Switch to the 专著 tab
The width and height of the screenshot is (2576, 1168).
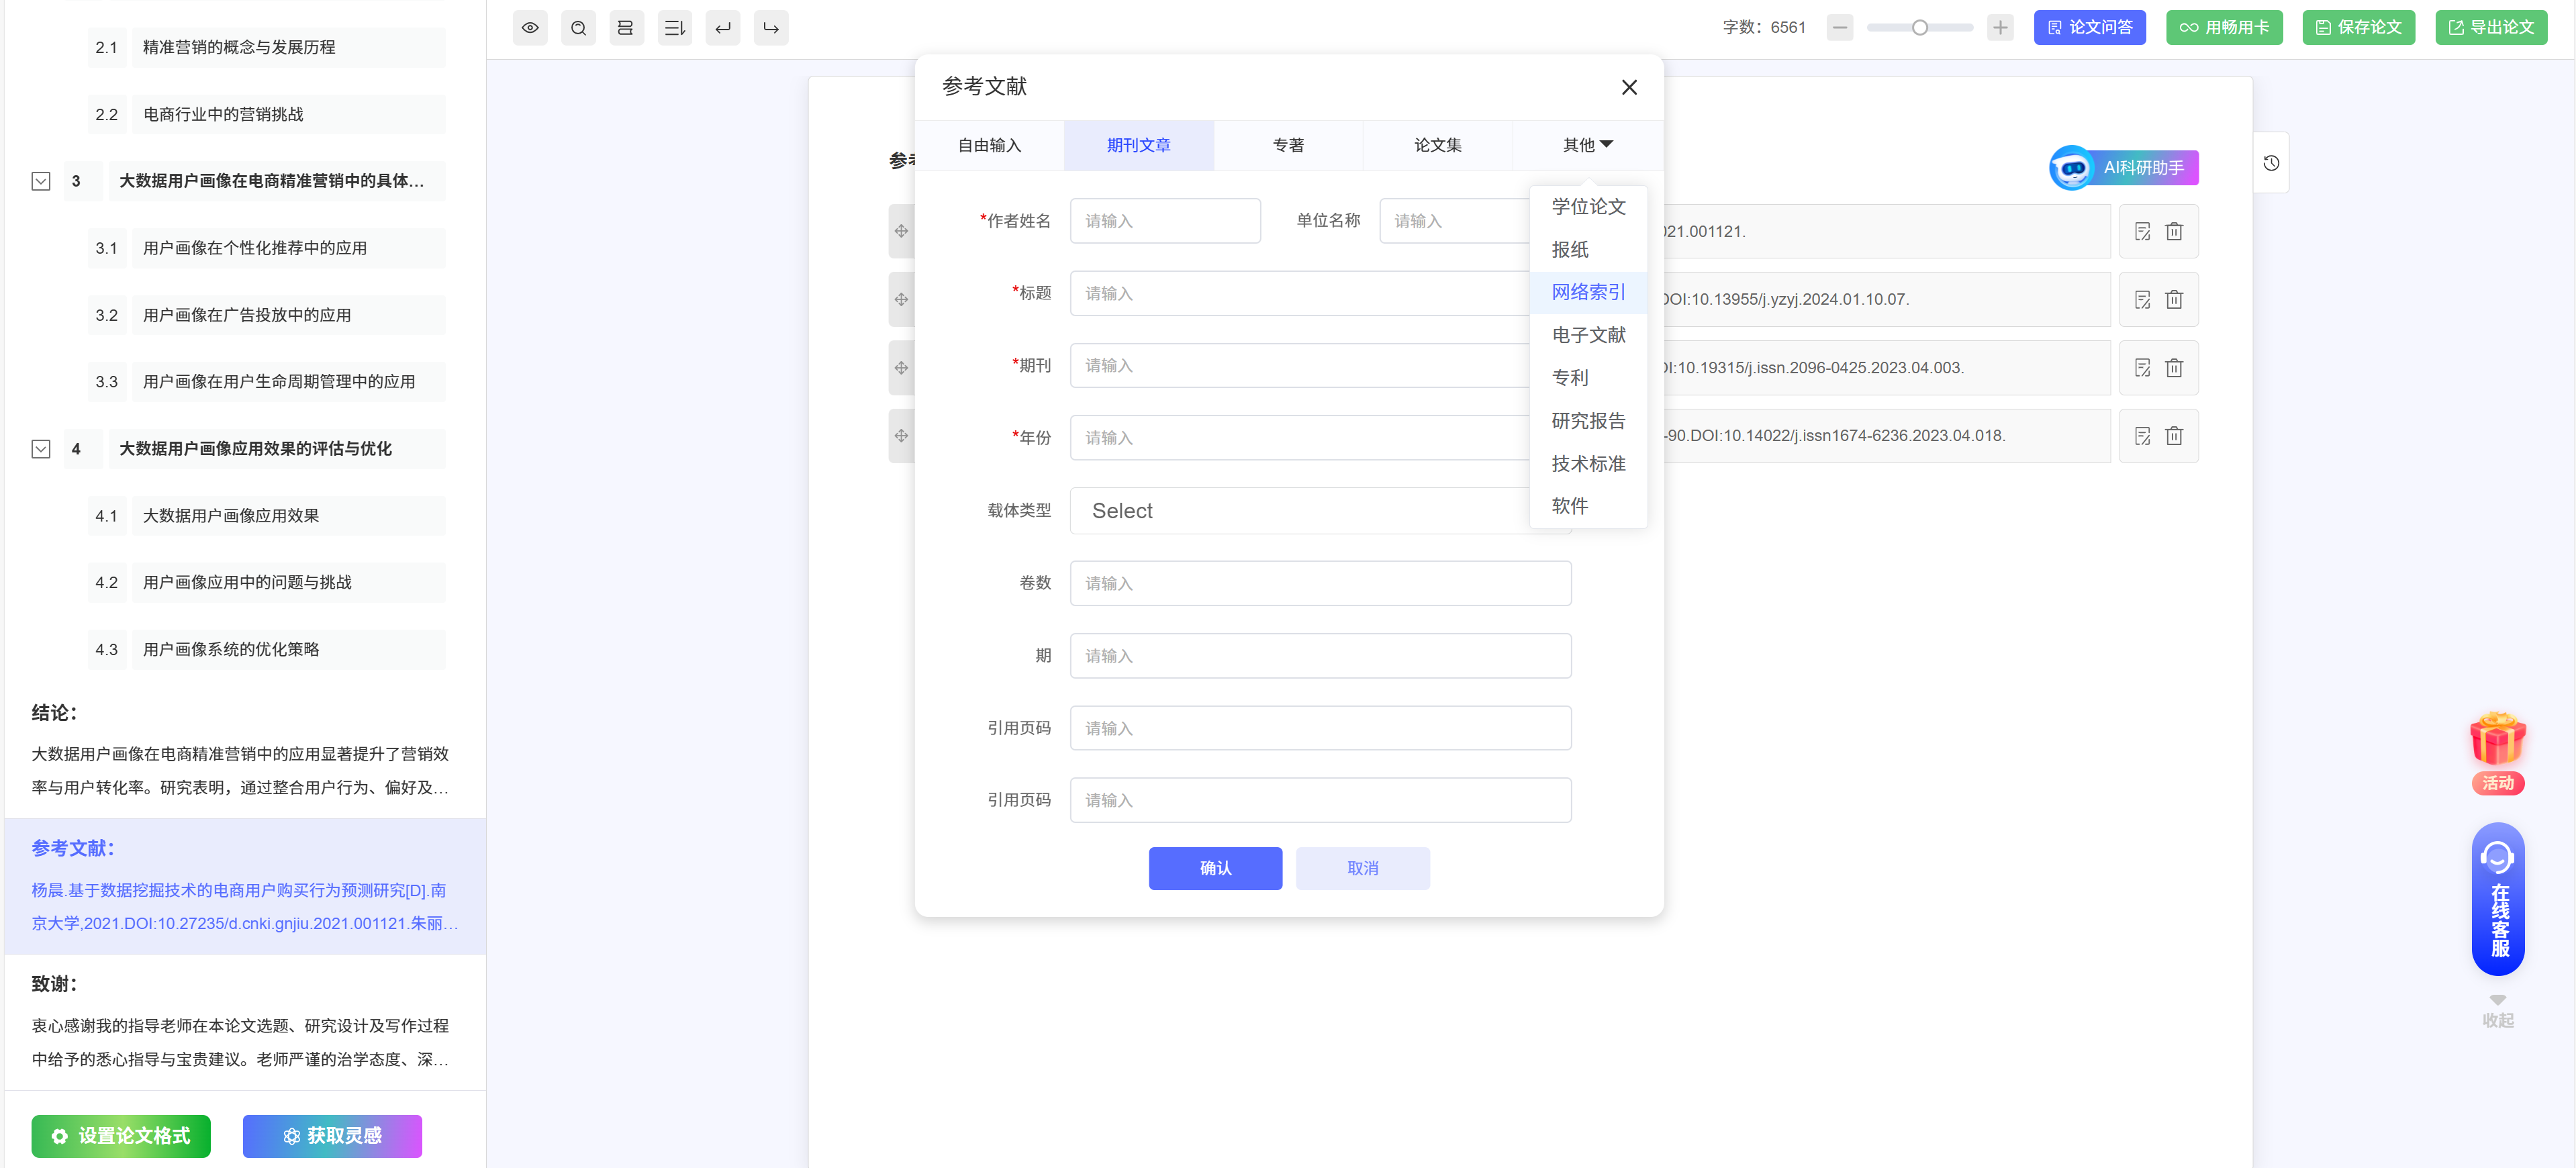click(1288, 145)
